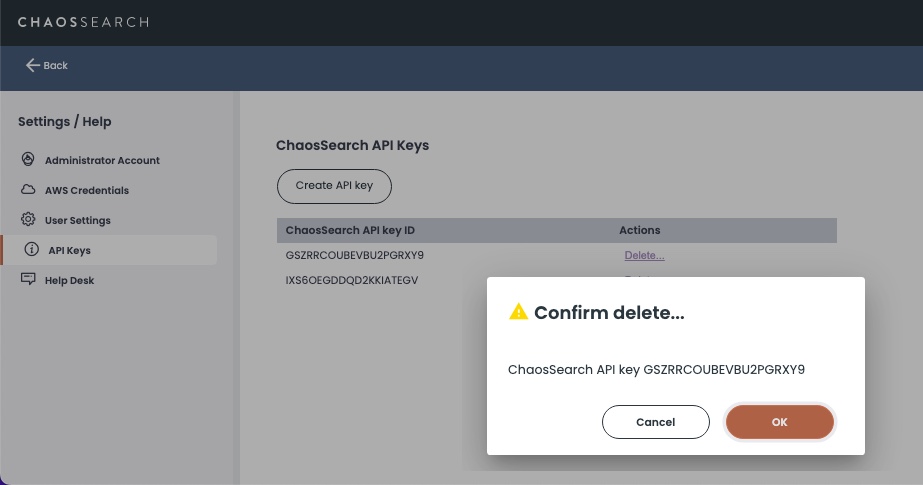The width and height of the screenshot is (923, 485).
Task: Click the AWS Credentials cloud icon
Action: tap(28, 190)
